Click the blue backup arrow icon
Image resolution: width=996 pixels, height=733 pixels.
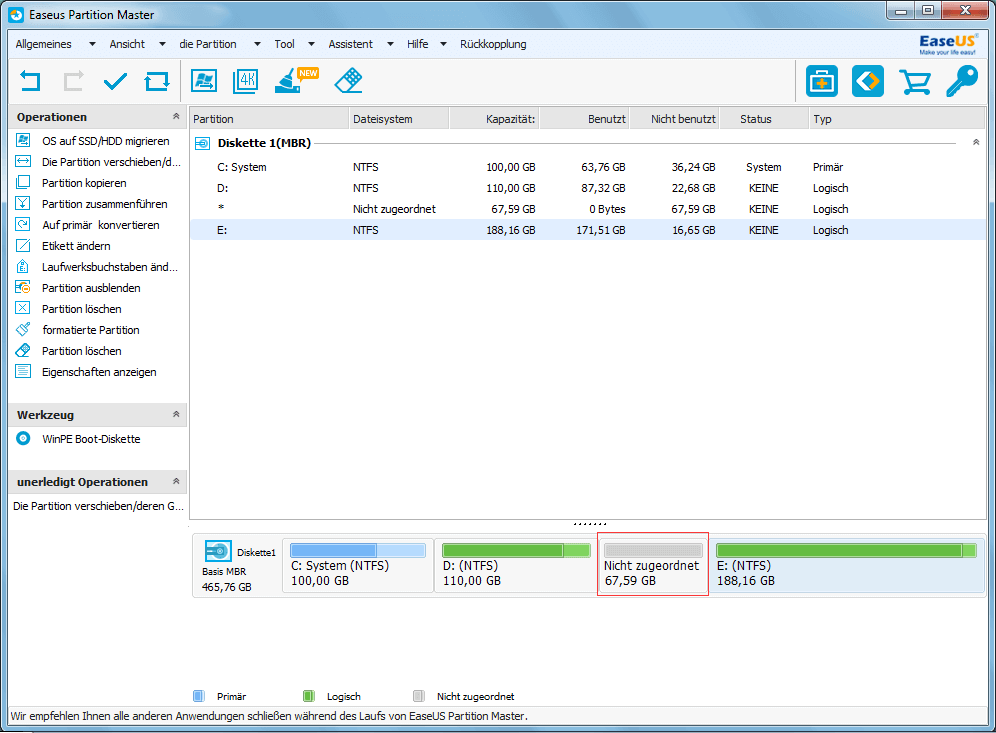coord(868,81)
